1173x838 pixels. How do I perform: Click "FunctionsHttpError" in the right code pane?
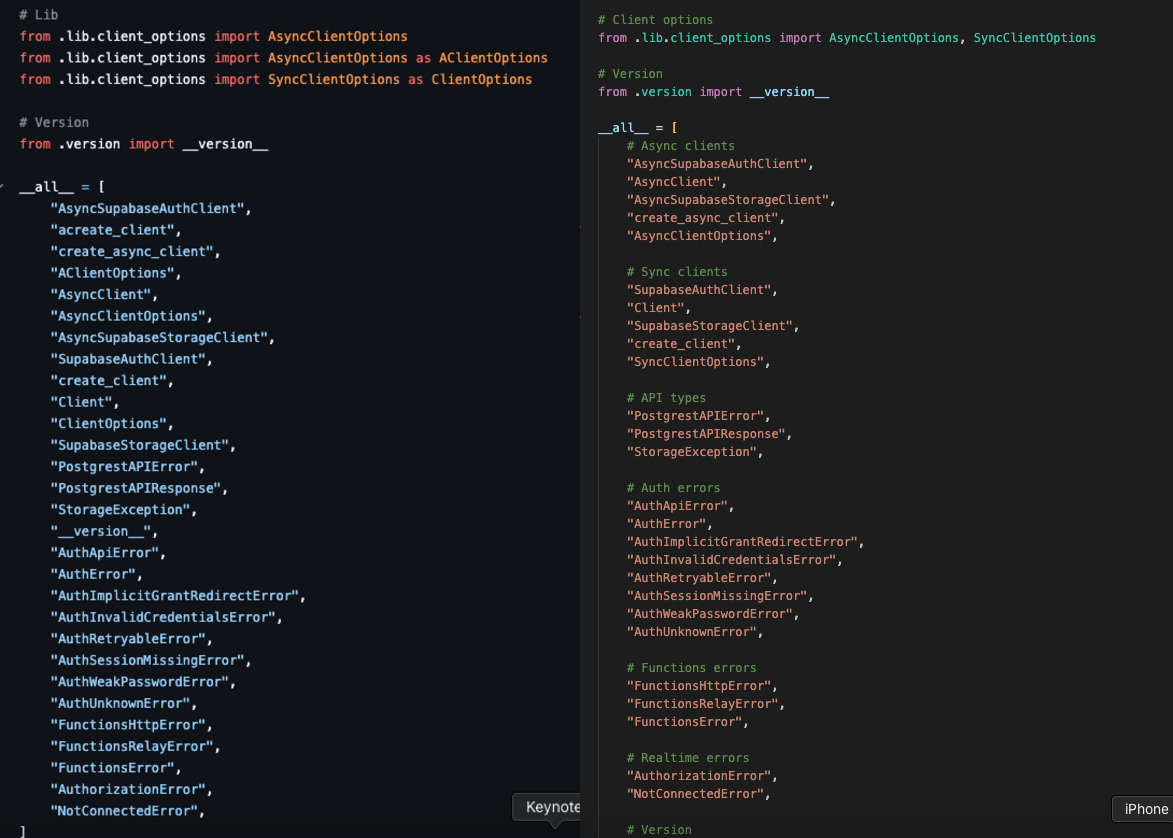tap(702, 685)
